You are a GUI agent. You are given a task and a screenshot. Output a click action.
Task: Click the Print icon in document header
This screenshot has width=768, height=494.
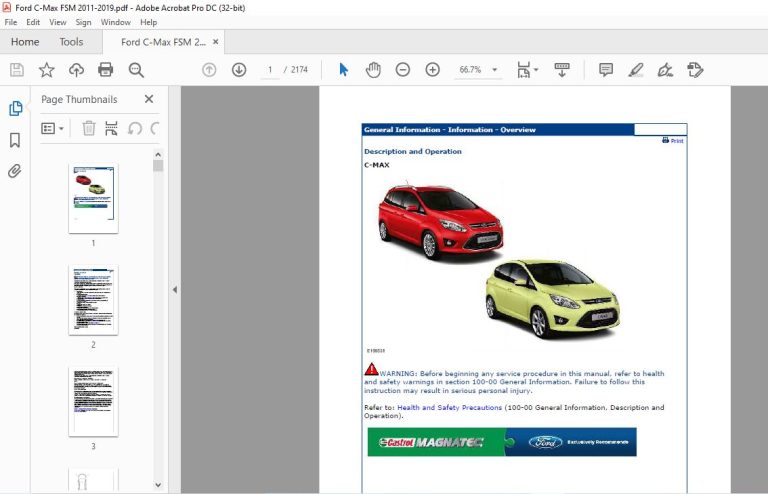pyautogui.click(x=672, y=141)
